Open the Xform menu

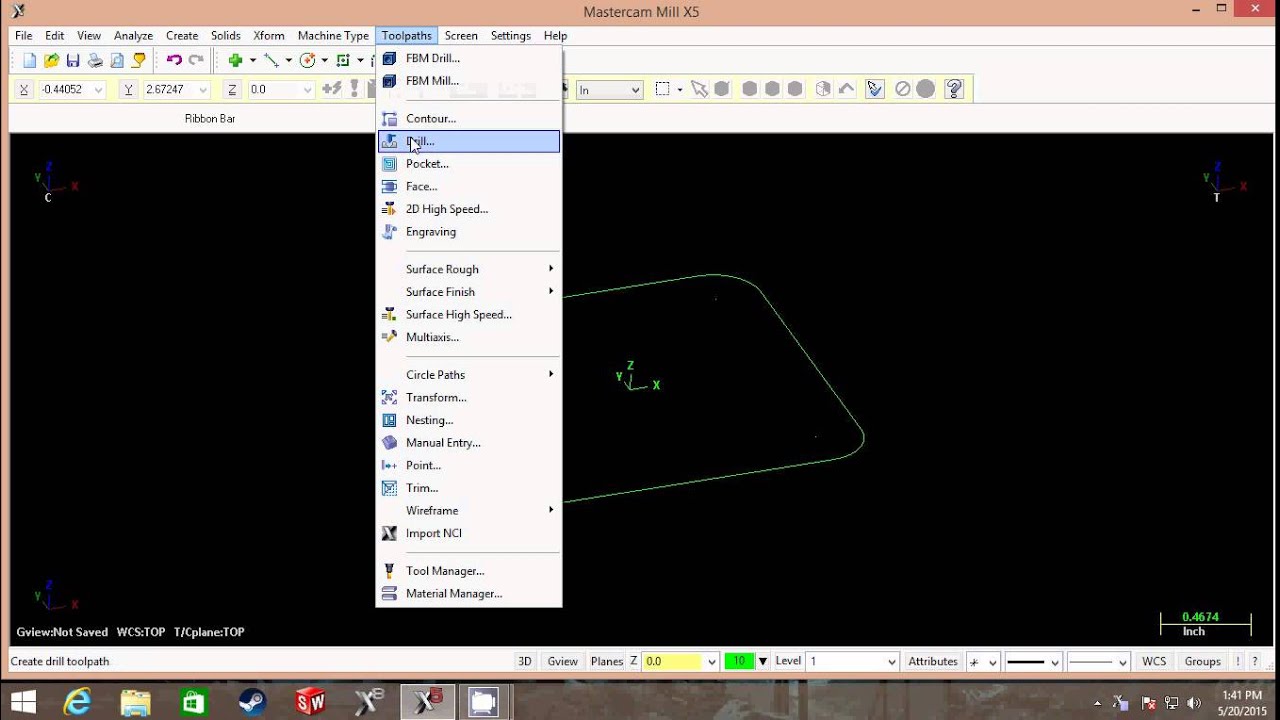268,36
